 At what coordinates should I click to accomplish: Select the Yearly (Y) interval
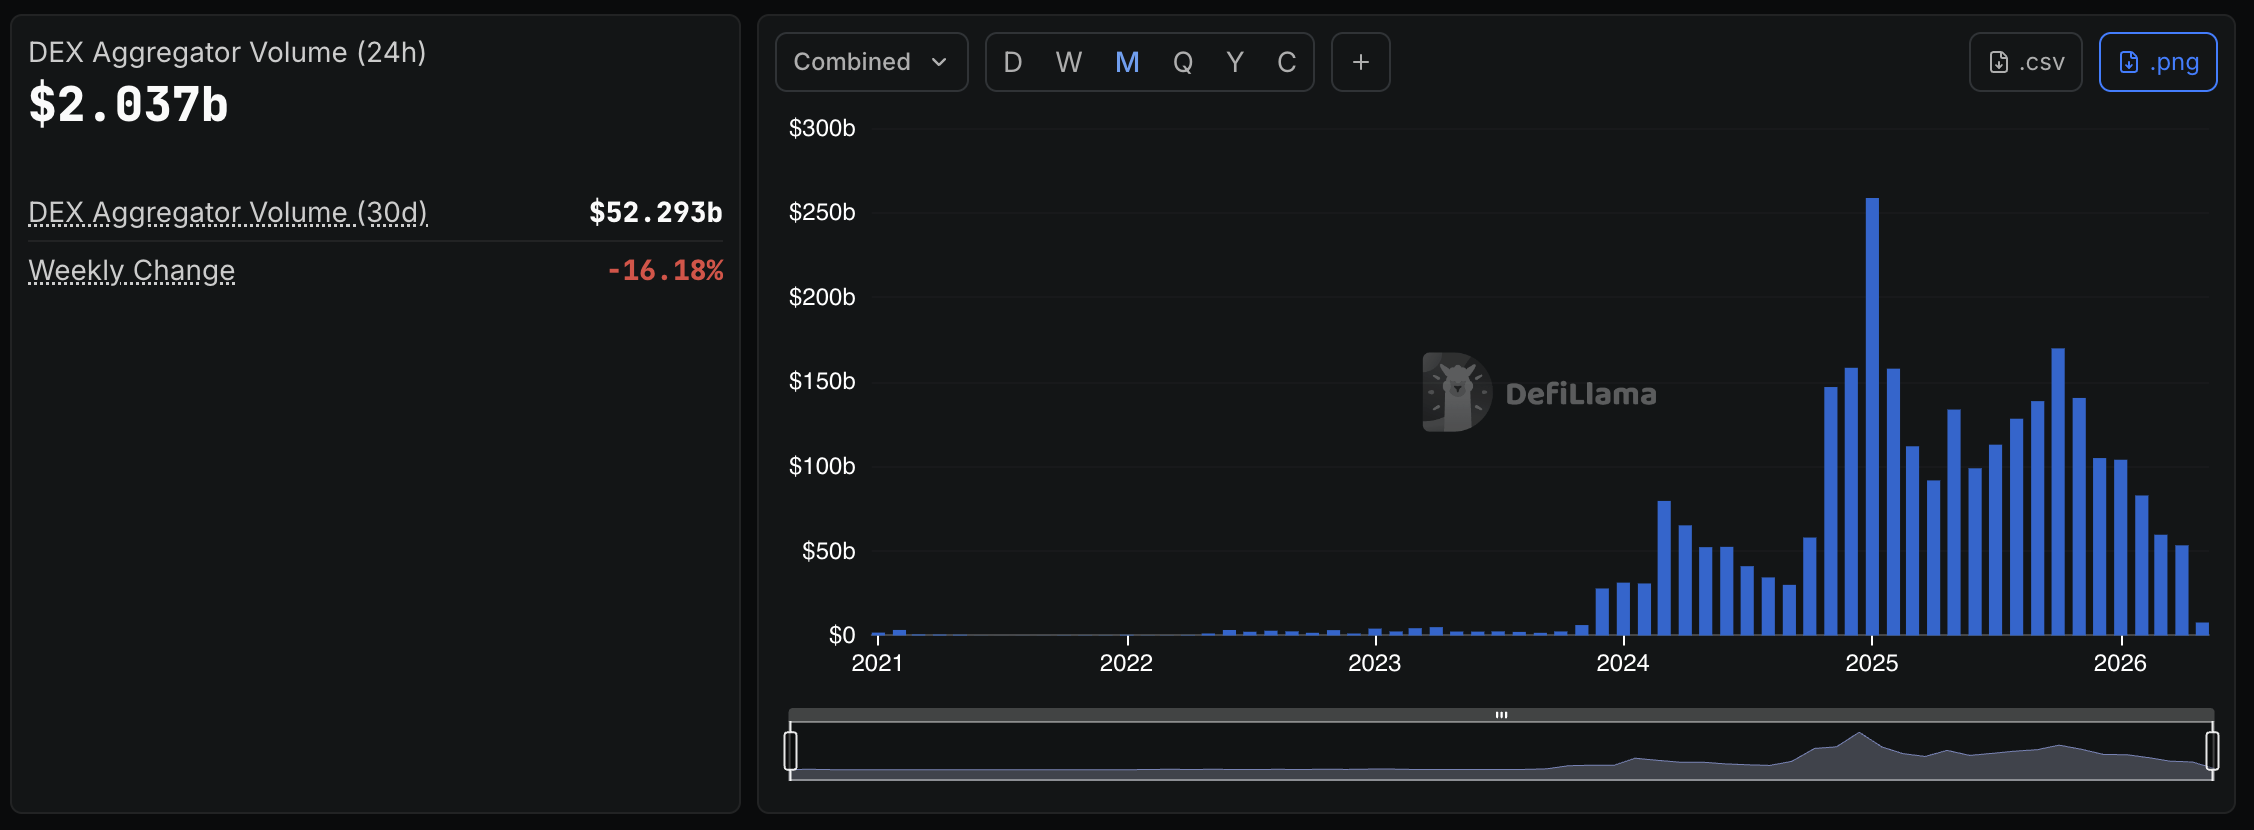(x=1235, y=62)
